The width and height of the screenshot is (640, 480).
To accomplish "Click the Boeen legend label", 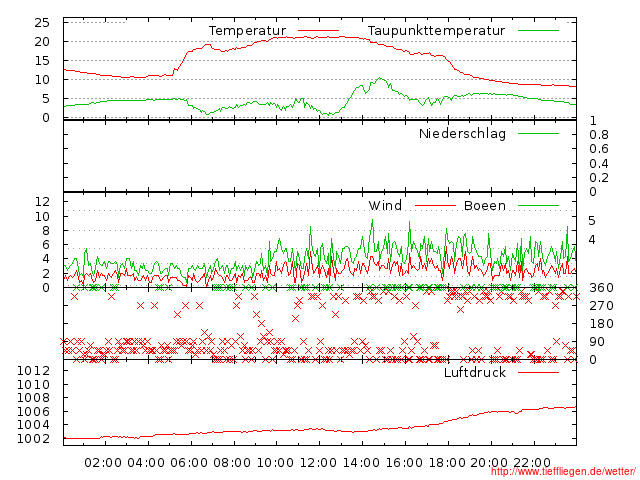I will click(485, 206).
